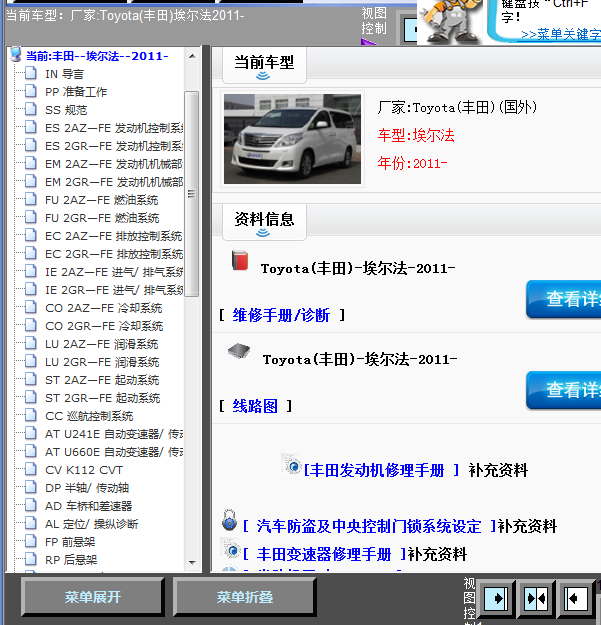Click the page icon beside CC 巡航控制系统

(x=31, y=415)
